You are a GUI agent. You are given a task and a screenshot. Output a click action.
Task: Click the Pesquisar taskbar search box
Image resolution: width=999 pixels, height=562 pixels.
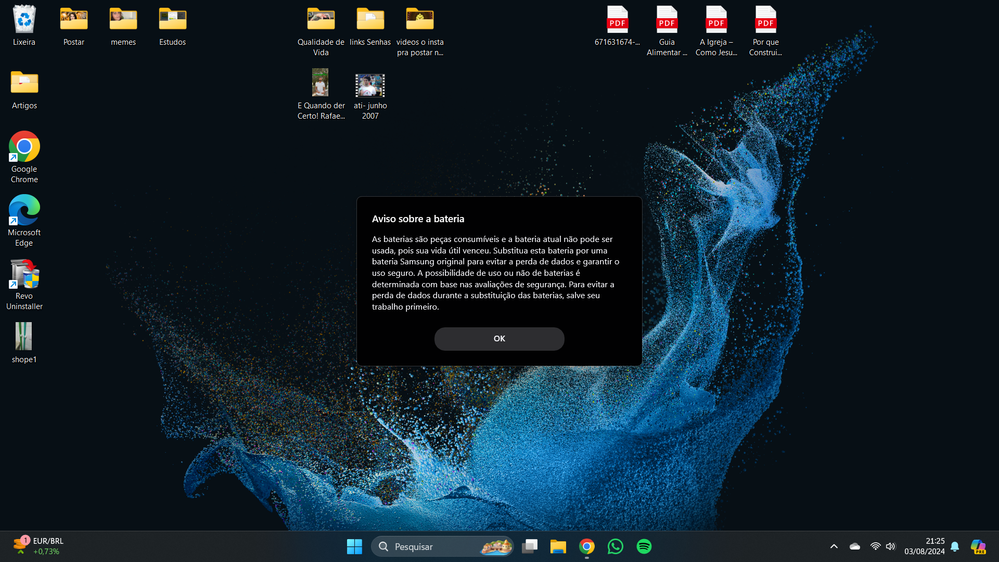(x=442, y=547)
